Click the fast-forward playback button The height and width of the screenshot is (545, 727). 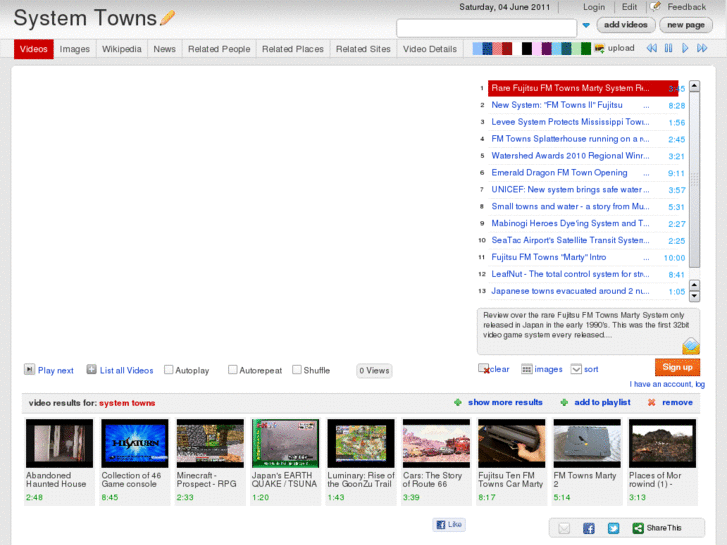[x=702, y=48]
